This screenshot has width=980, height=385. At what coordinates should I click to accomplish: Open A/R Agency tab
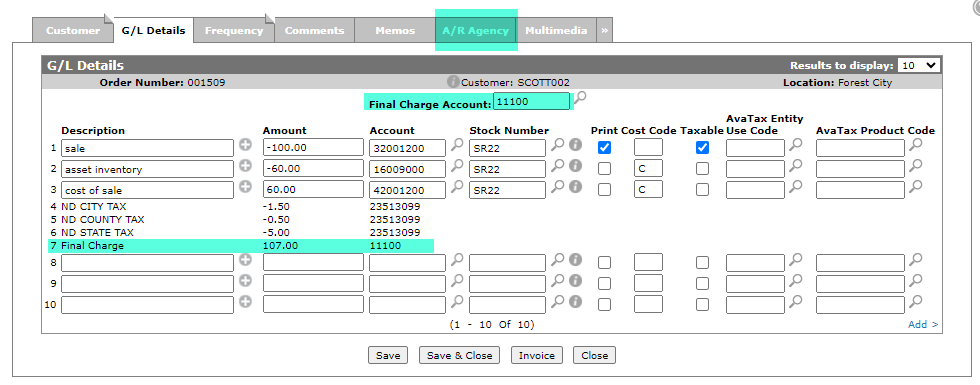coord(476,30)
